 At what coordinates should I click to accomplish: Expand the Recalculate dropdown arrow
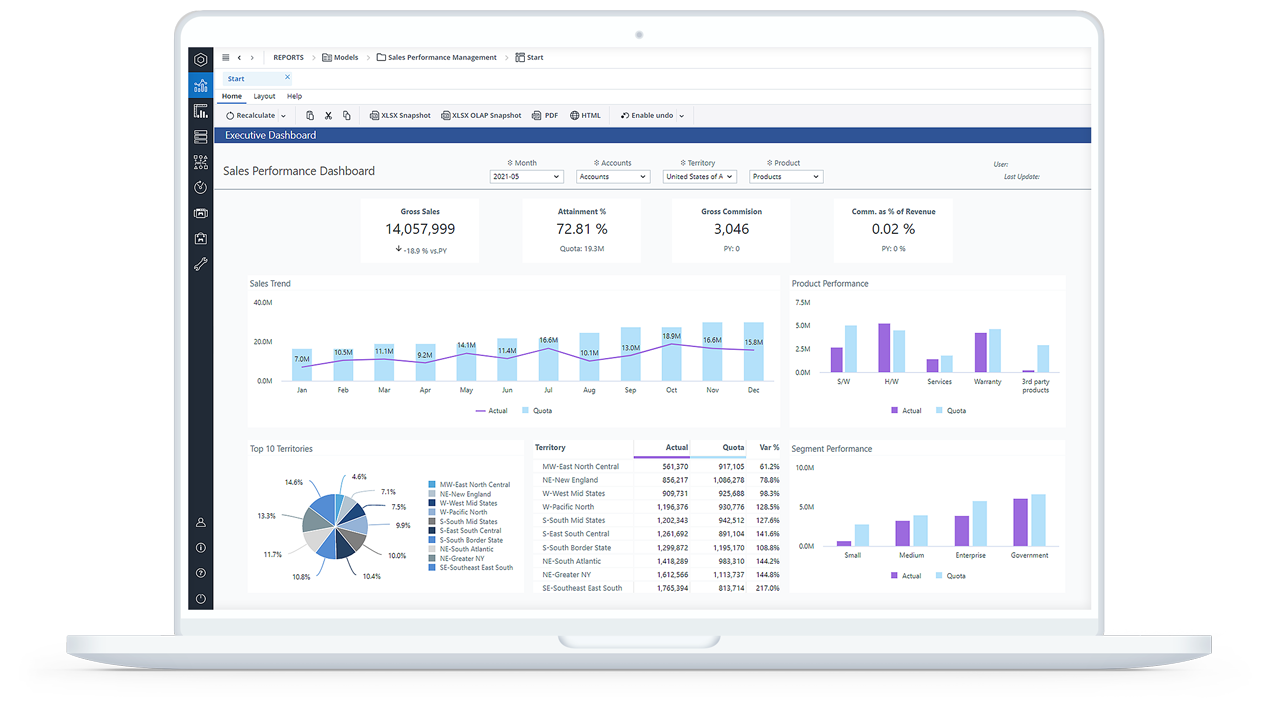pyautogui.click(x=283, y=116)
